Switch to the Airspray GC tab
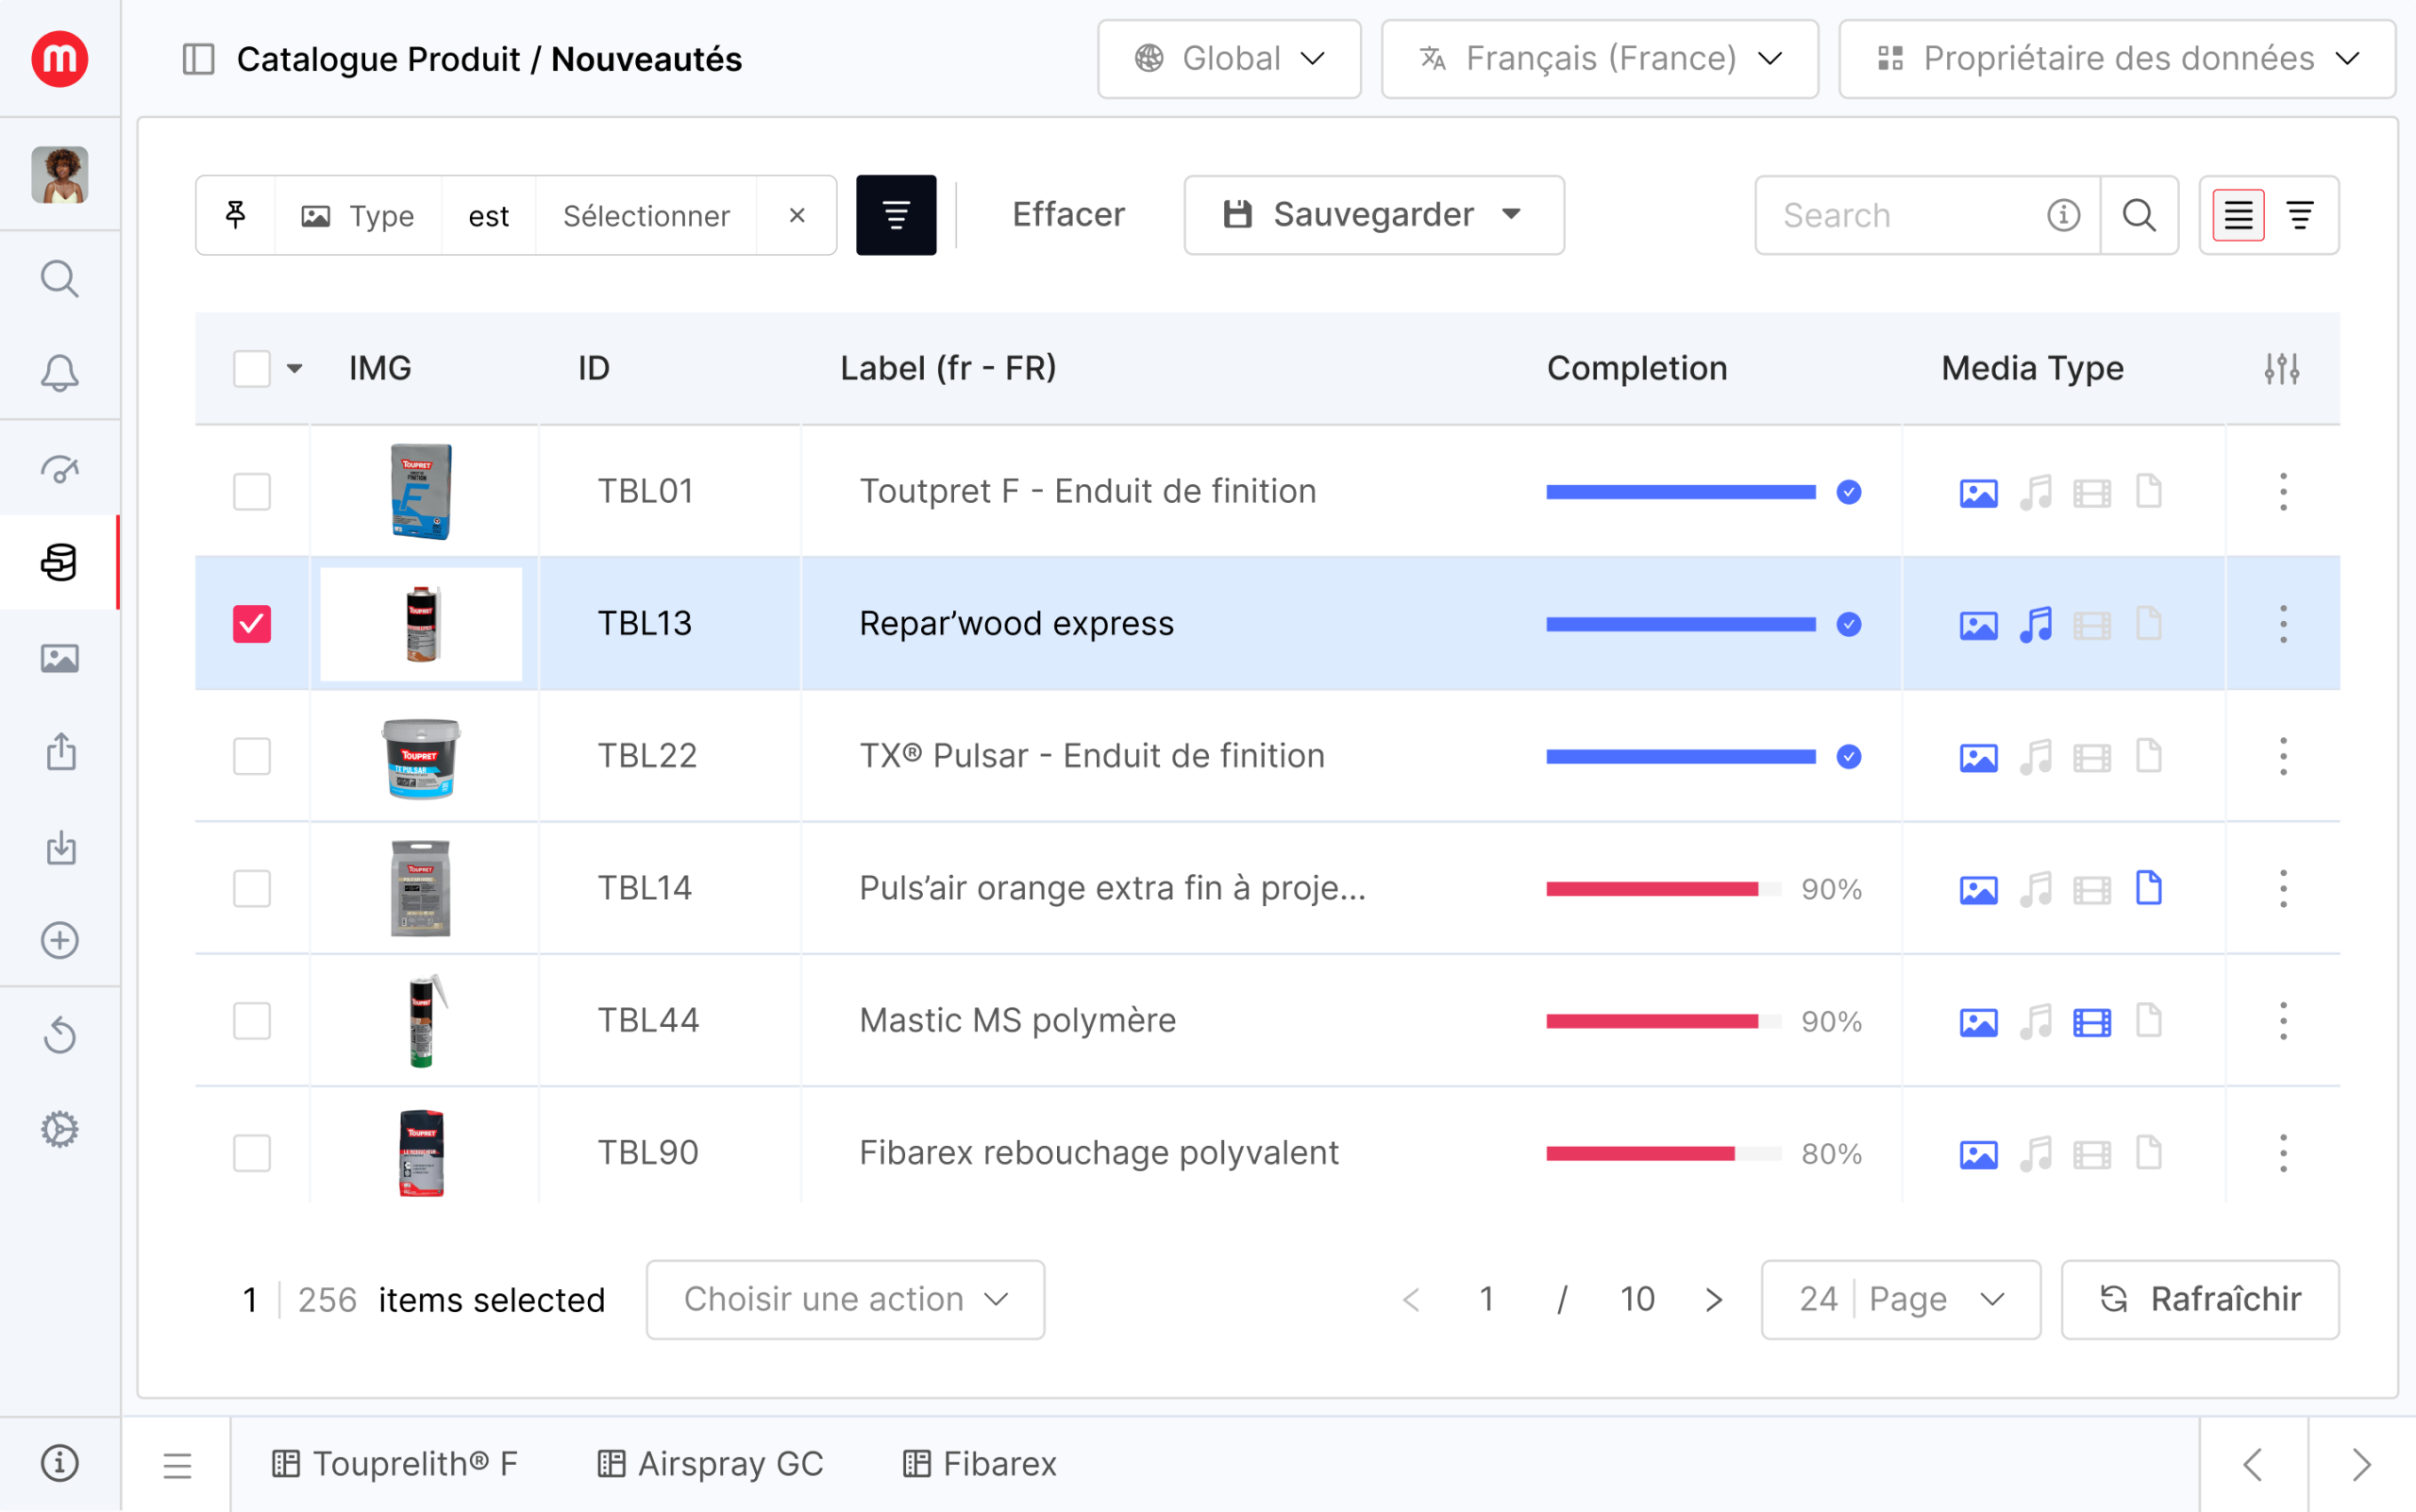Image resolution: width=2416 pixels, height=1512 pixels. pos(711,1464)
